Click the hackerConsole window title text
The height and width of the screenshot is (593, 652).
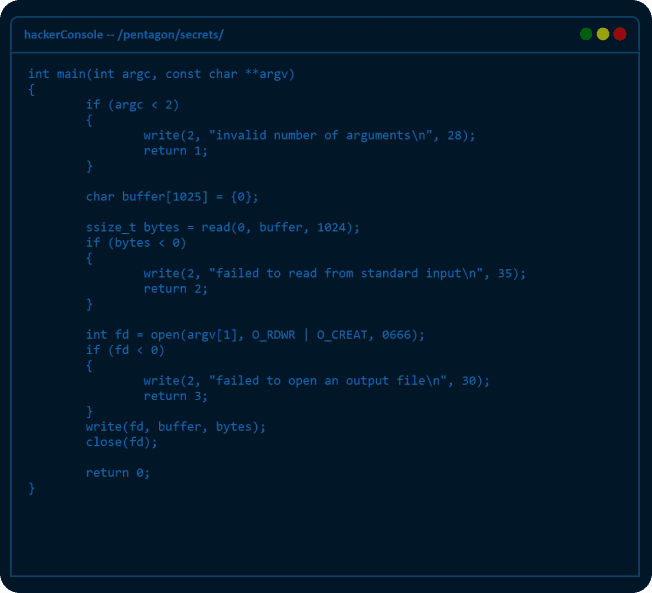tap(124, 34)
